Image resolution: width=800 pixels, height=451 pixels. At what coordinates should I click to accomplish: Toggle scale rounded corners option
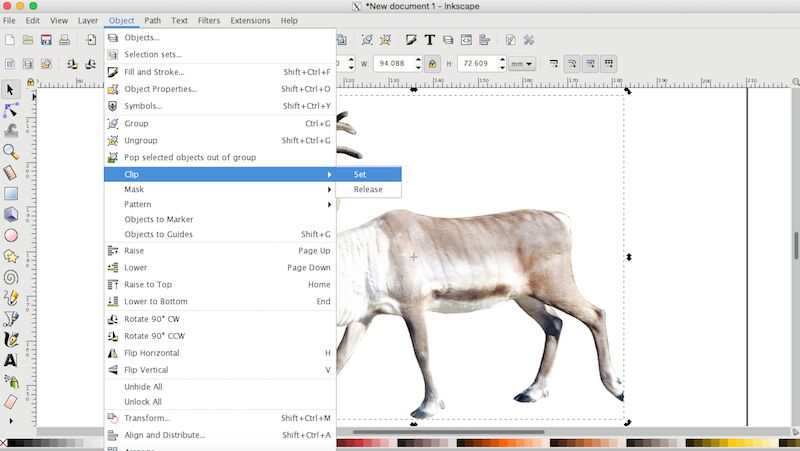click(572, 64)
